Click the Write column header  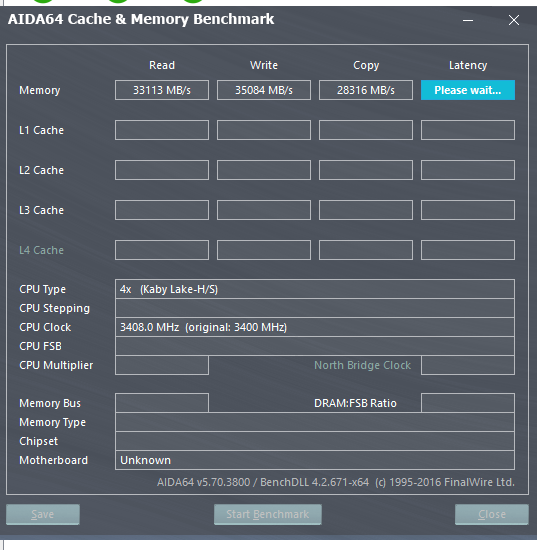(x=264, y=65)
